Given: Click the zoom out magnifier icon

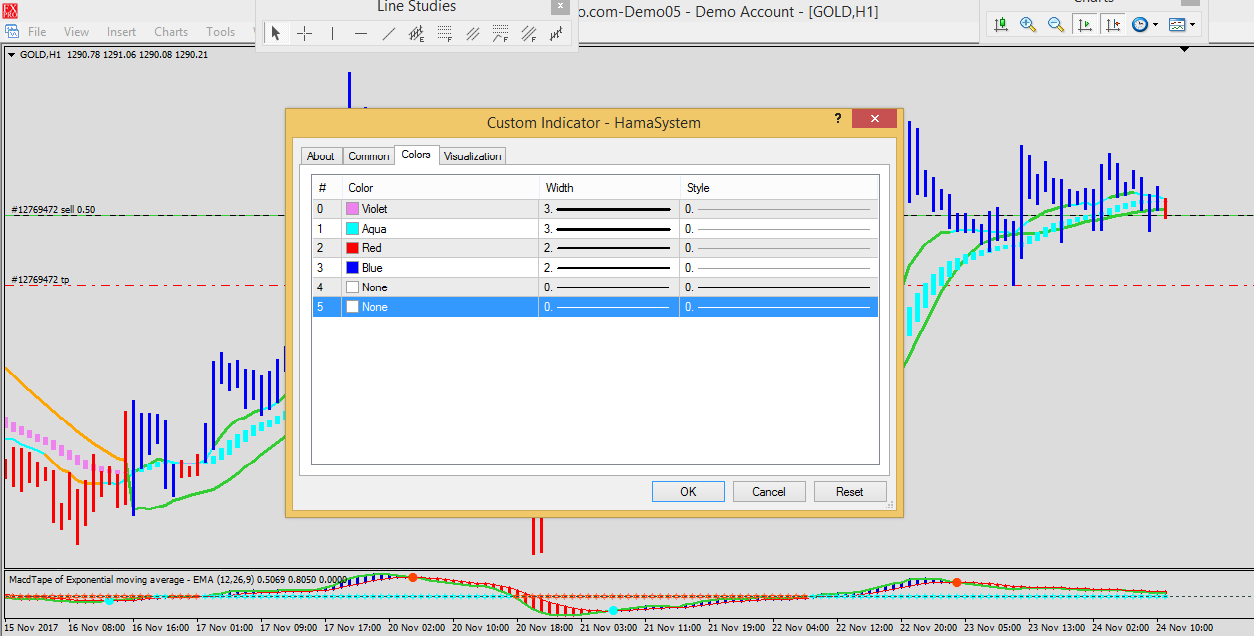Looking at the screenshot, I should tap(1056, 24).
